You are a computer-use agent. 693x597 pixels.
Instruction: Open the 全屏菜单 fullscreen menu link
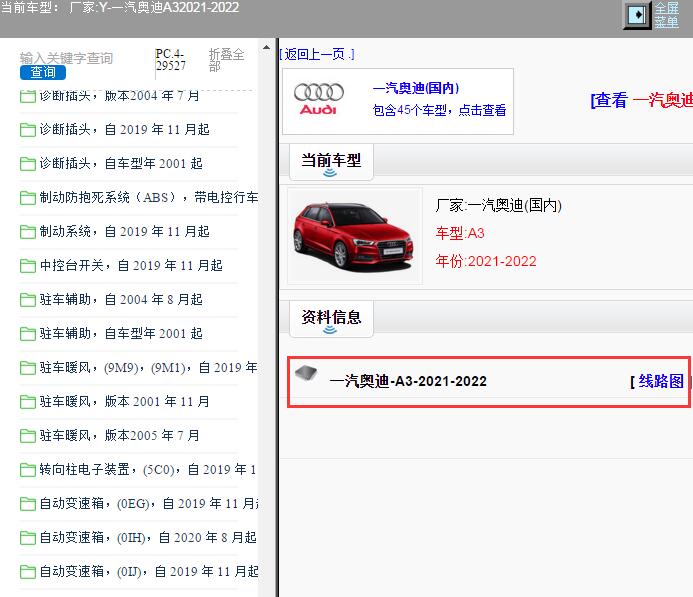pos(666,15)
